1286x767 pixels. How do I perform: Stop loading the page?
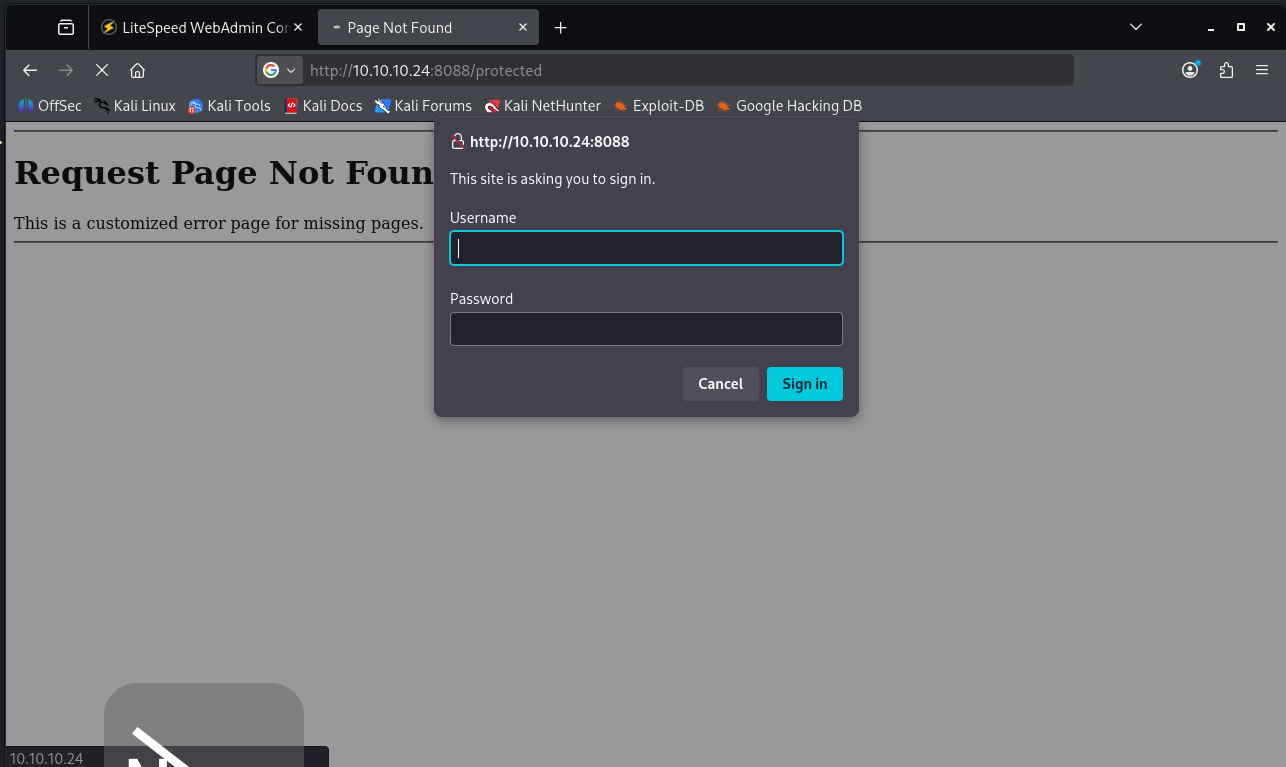coord(101,70)
